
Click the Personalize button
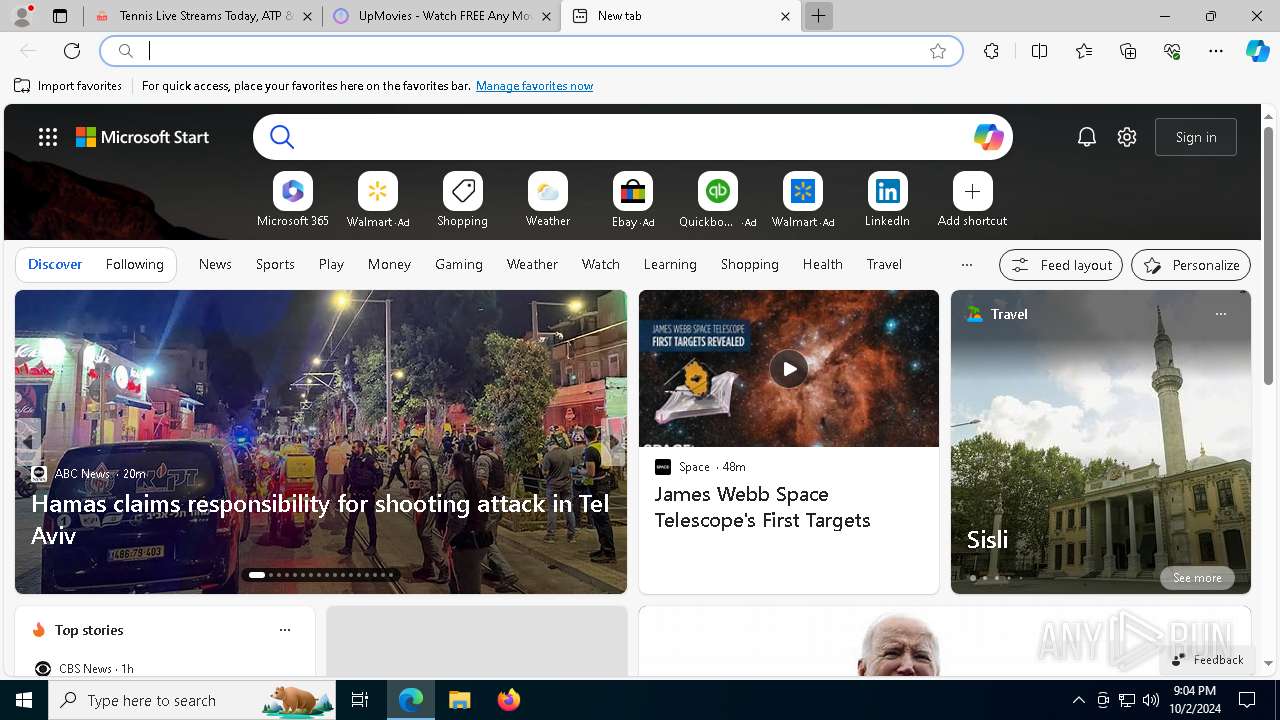pyautogui.click(x=1191, y=265)
